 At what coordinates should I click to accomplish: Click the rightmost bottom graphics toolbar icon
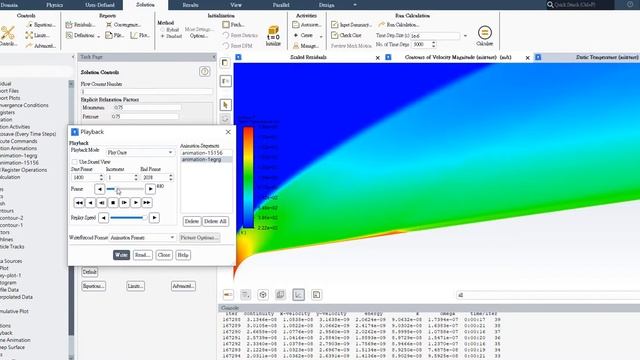click(316, 295)
